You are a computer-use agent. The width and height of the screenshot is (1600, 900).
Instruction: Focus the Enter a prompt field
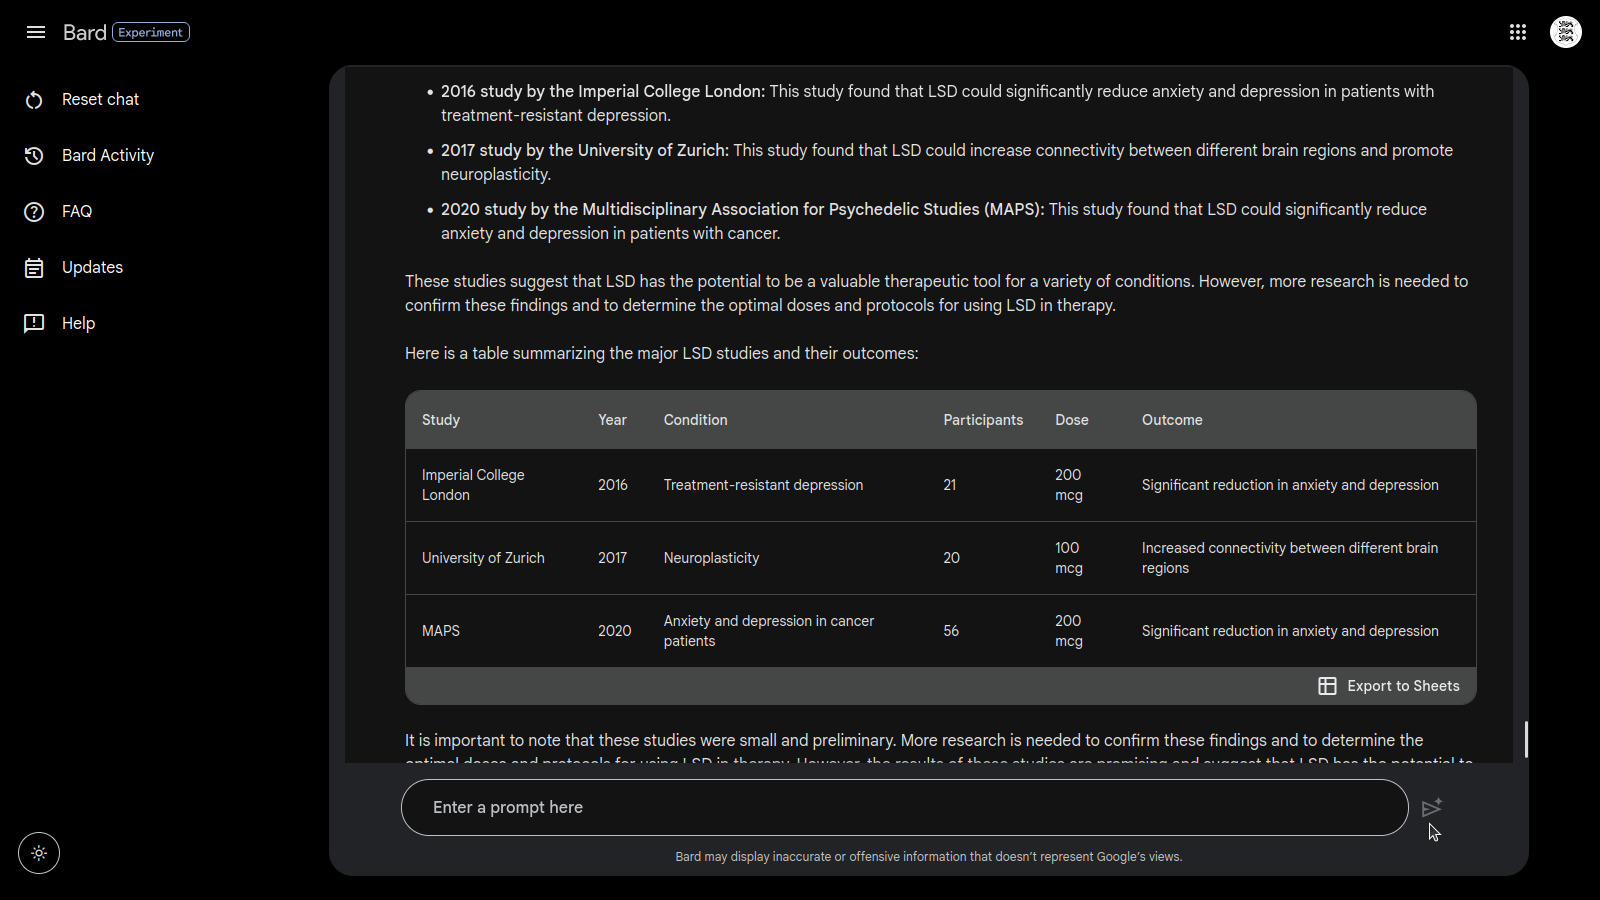(904, 807)
